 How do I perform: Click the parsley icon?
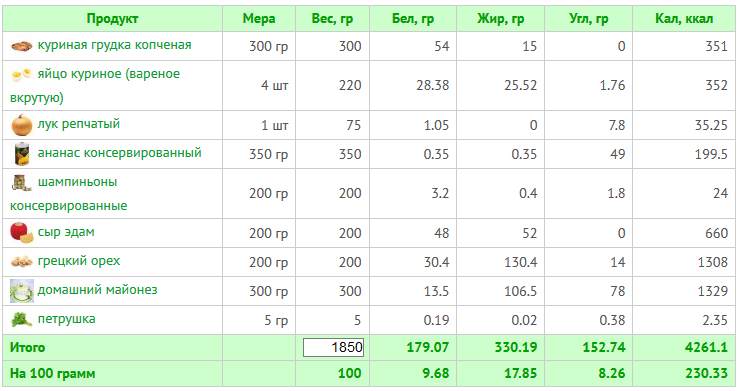pyautogui.click(x=22, y=320)
